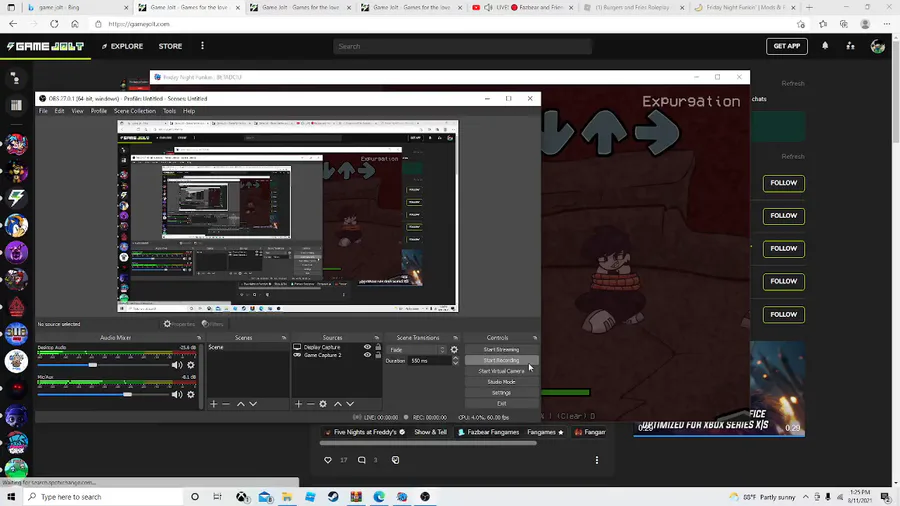Image resolution: width=900 pixels, height=506 pixels.
Task: Open Fade transition dropdown
Action: tap(417, 349)
